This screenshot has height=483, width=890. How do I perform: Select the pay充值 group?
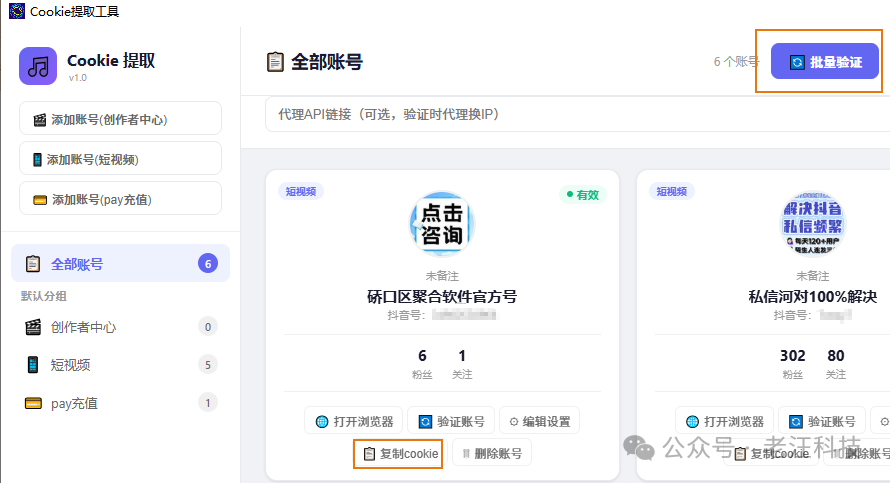(x=120, y=403)
